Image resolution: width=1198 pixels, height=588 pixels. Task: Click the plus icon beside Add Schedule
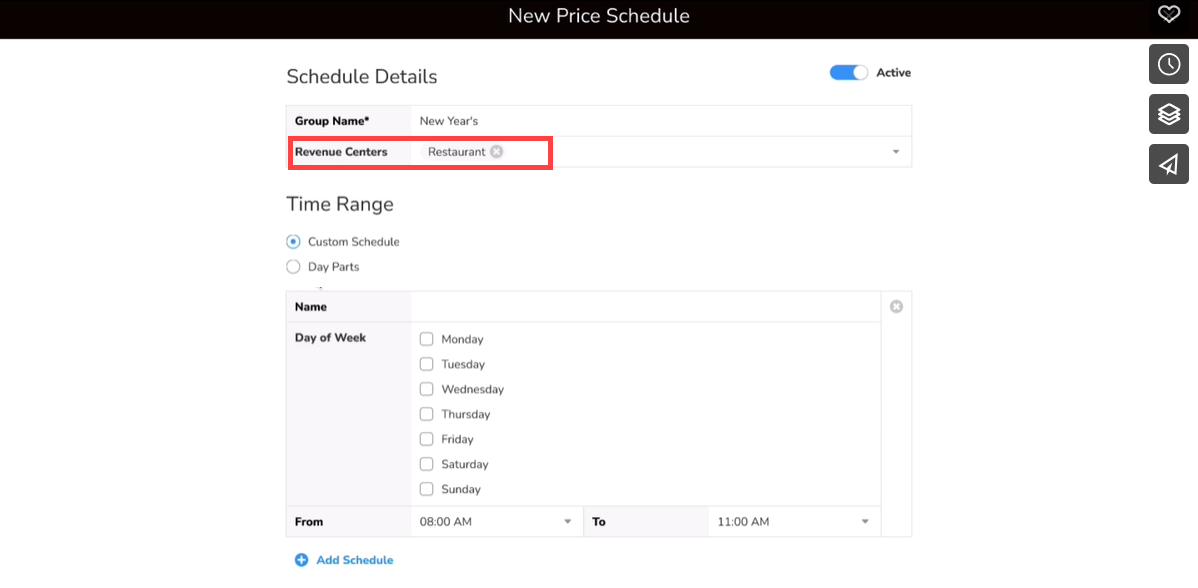click(301, 560)
